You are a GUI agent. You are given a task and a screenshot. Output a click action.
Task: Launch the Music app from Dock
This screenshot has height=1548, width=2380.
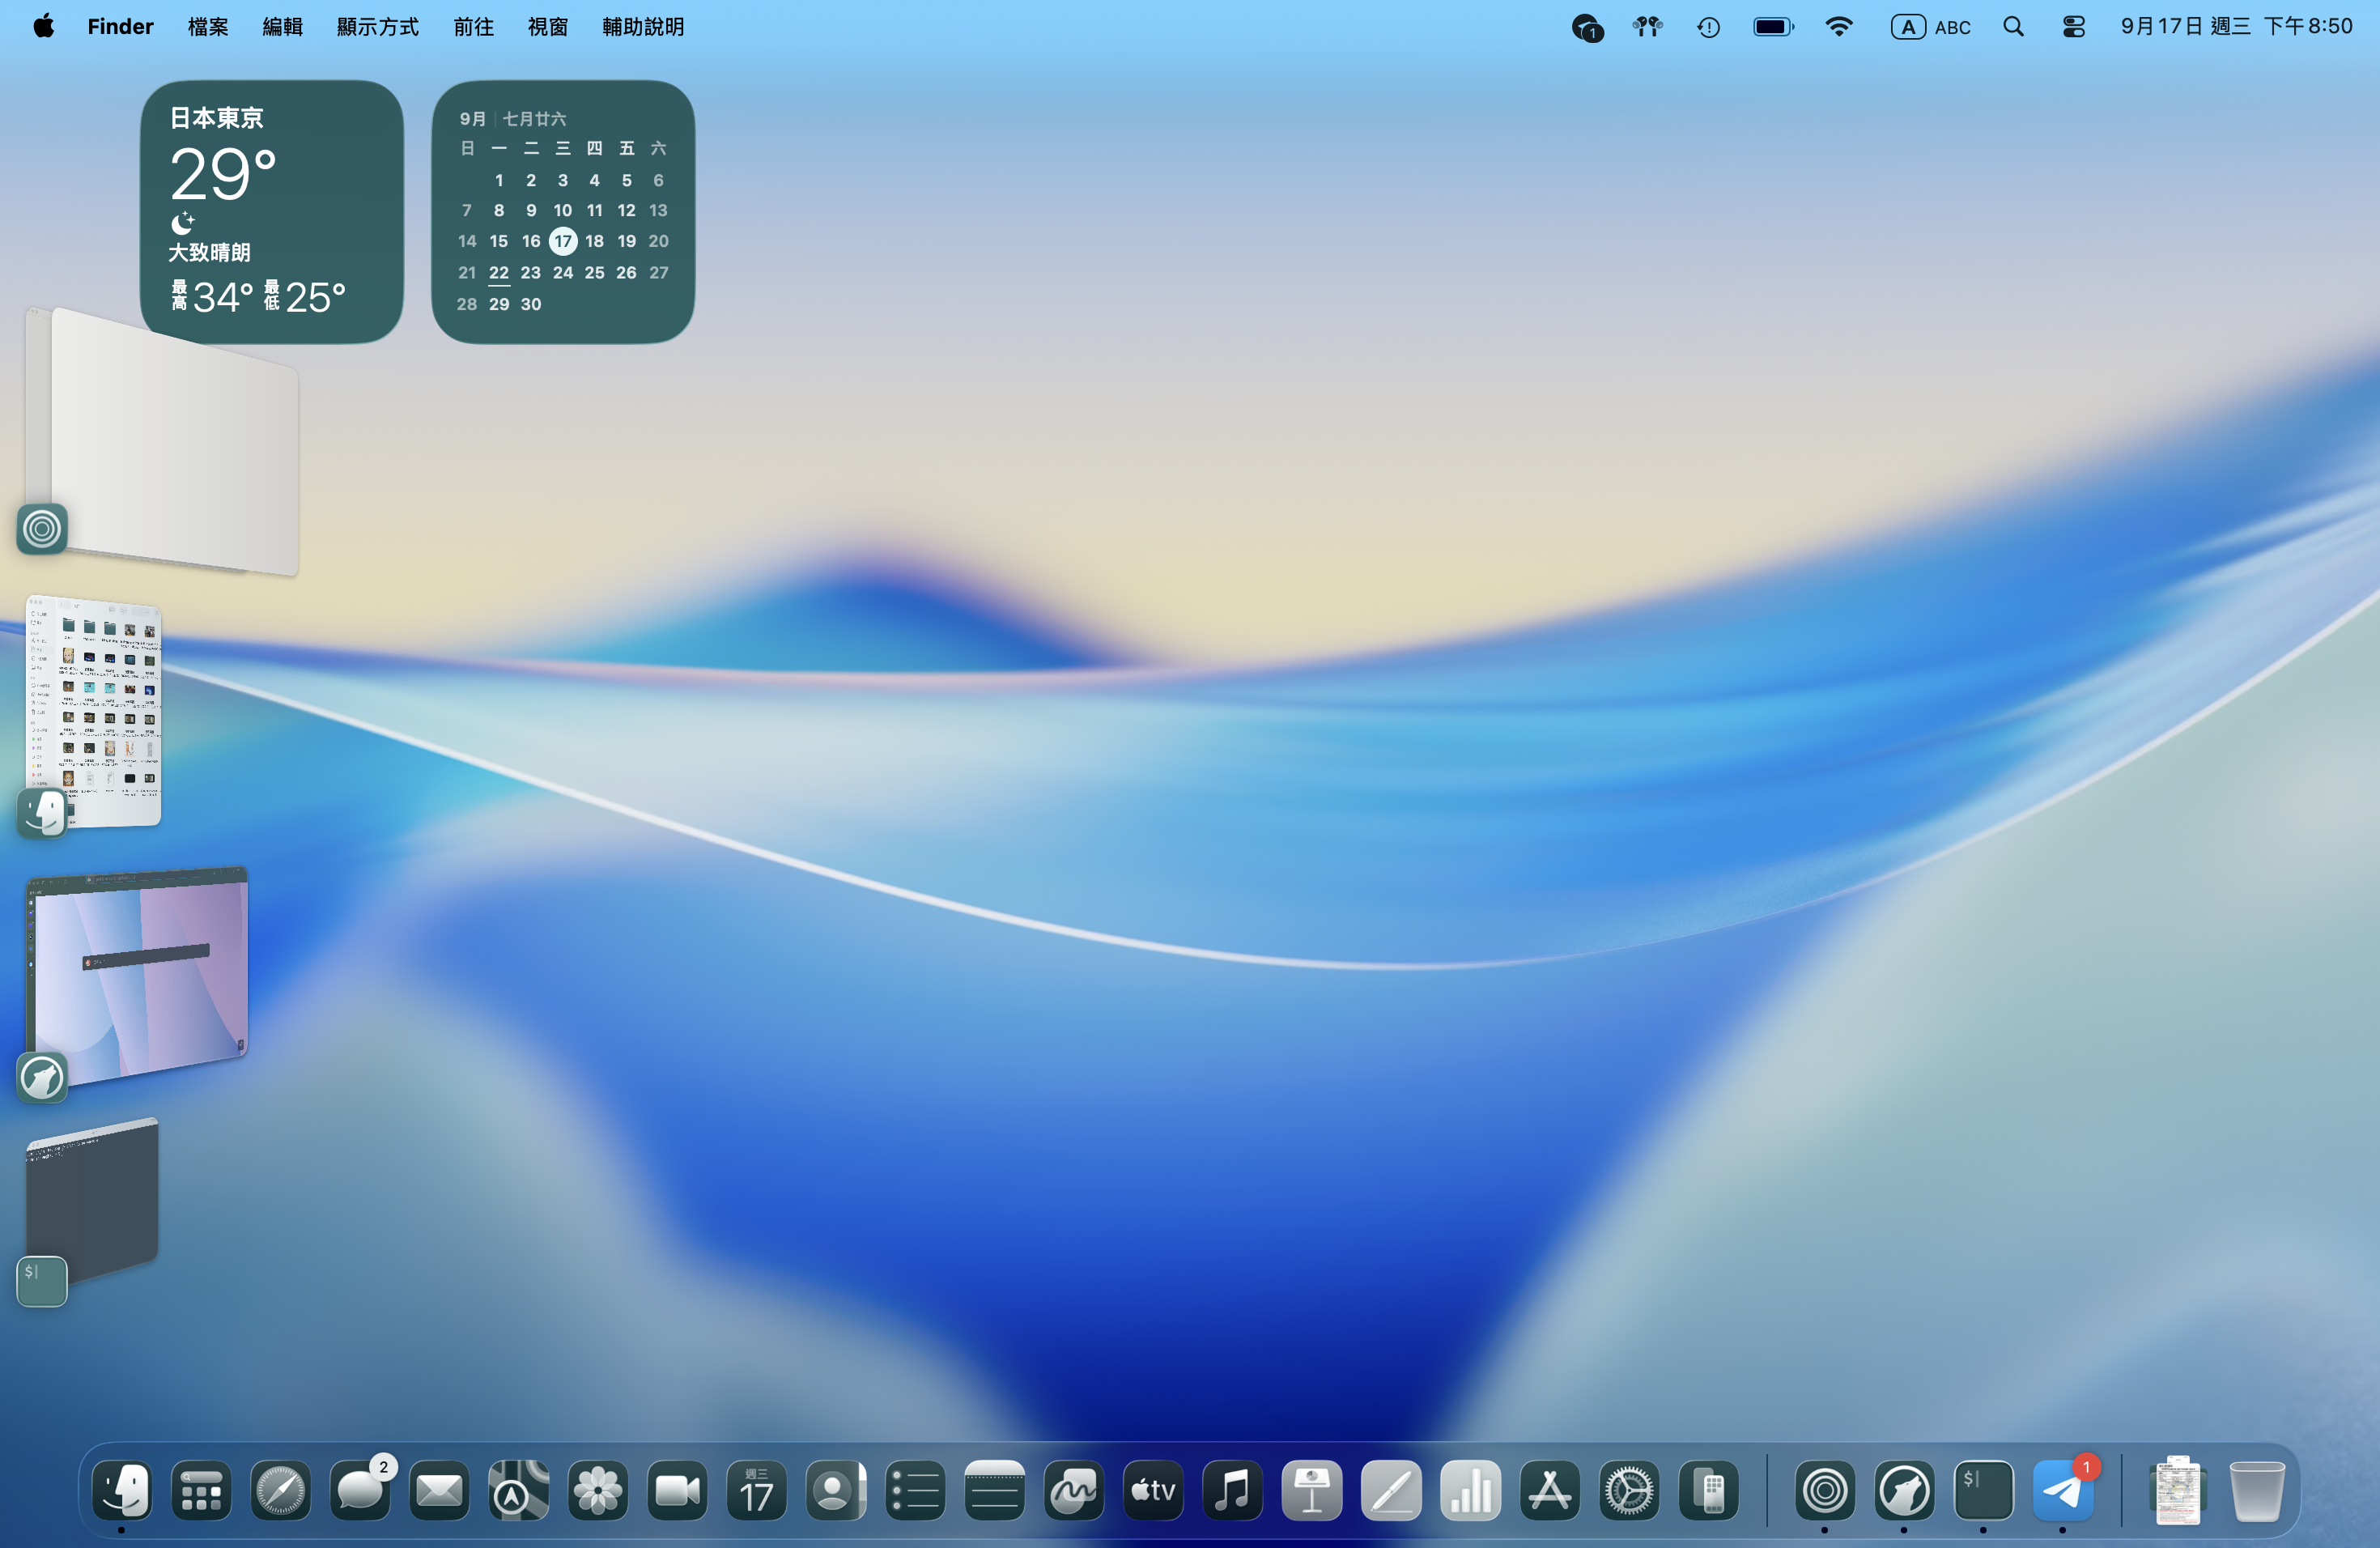(x=1233, y=1491)
